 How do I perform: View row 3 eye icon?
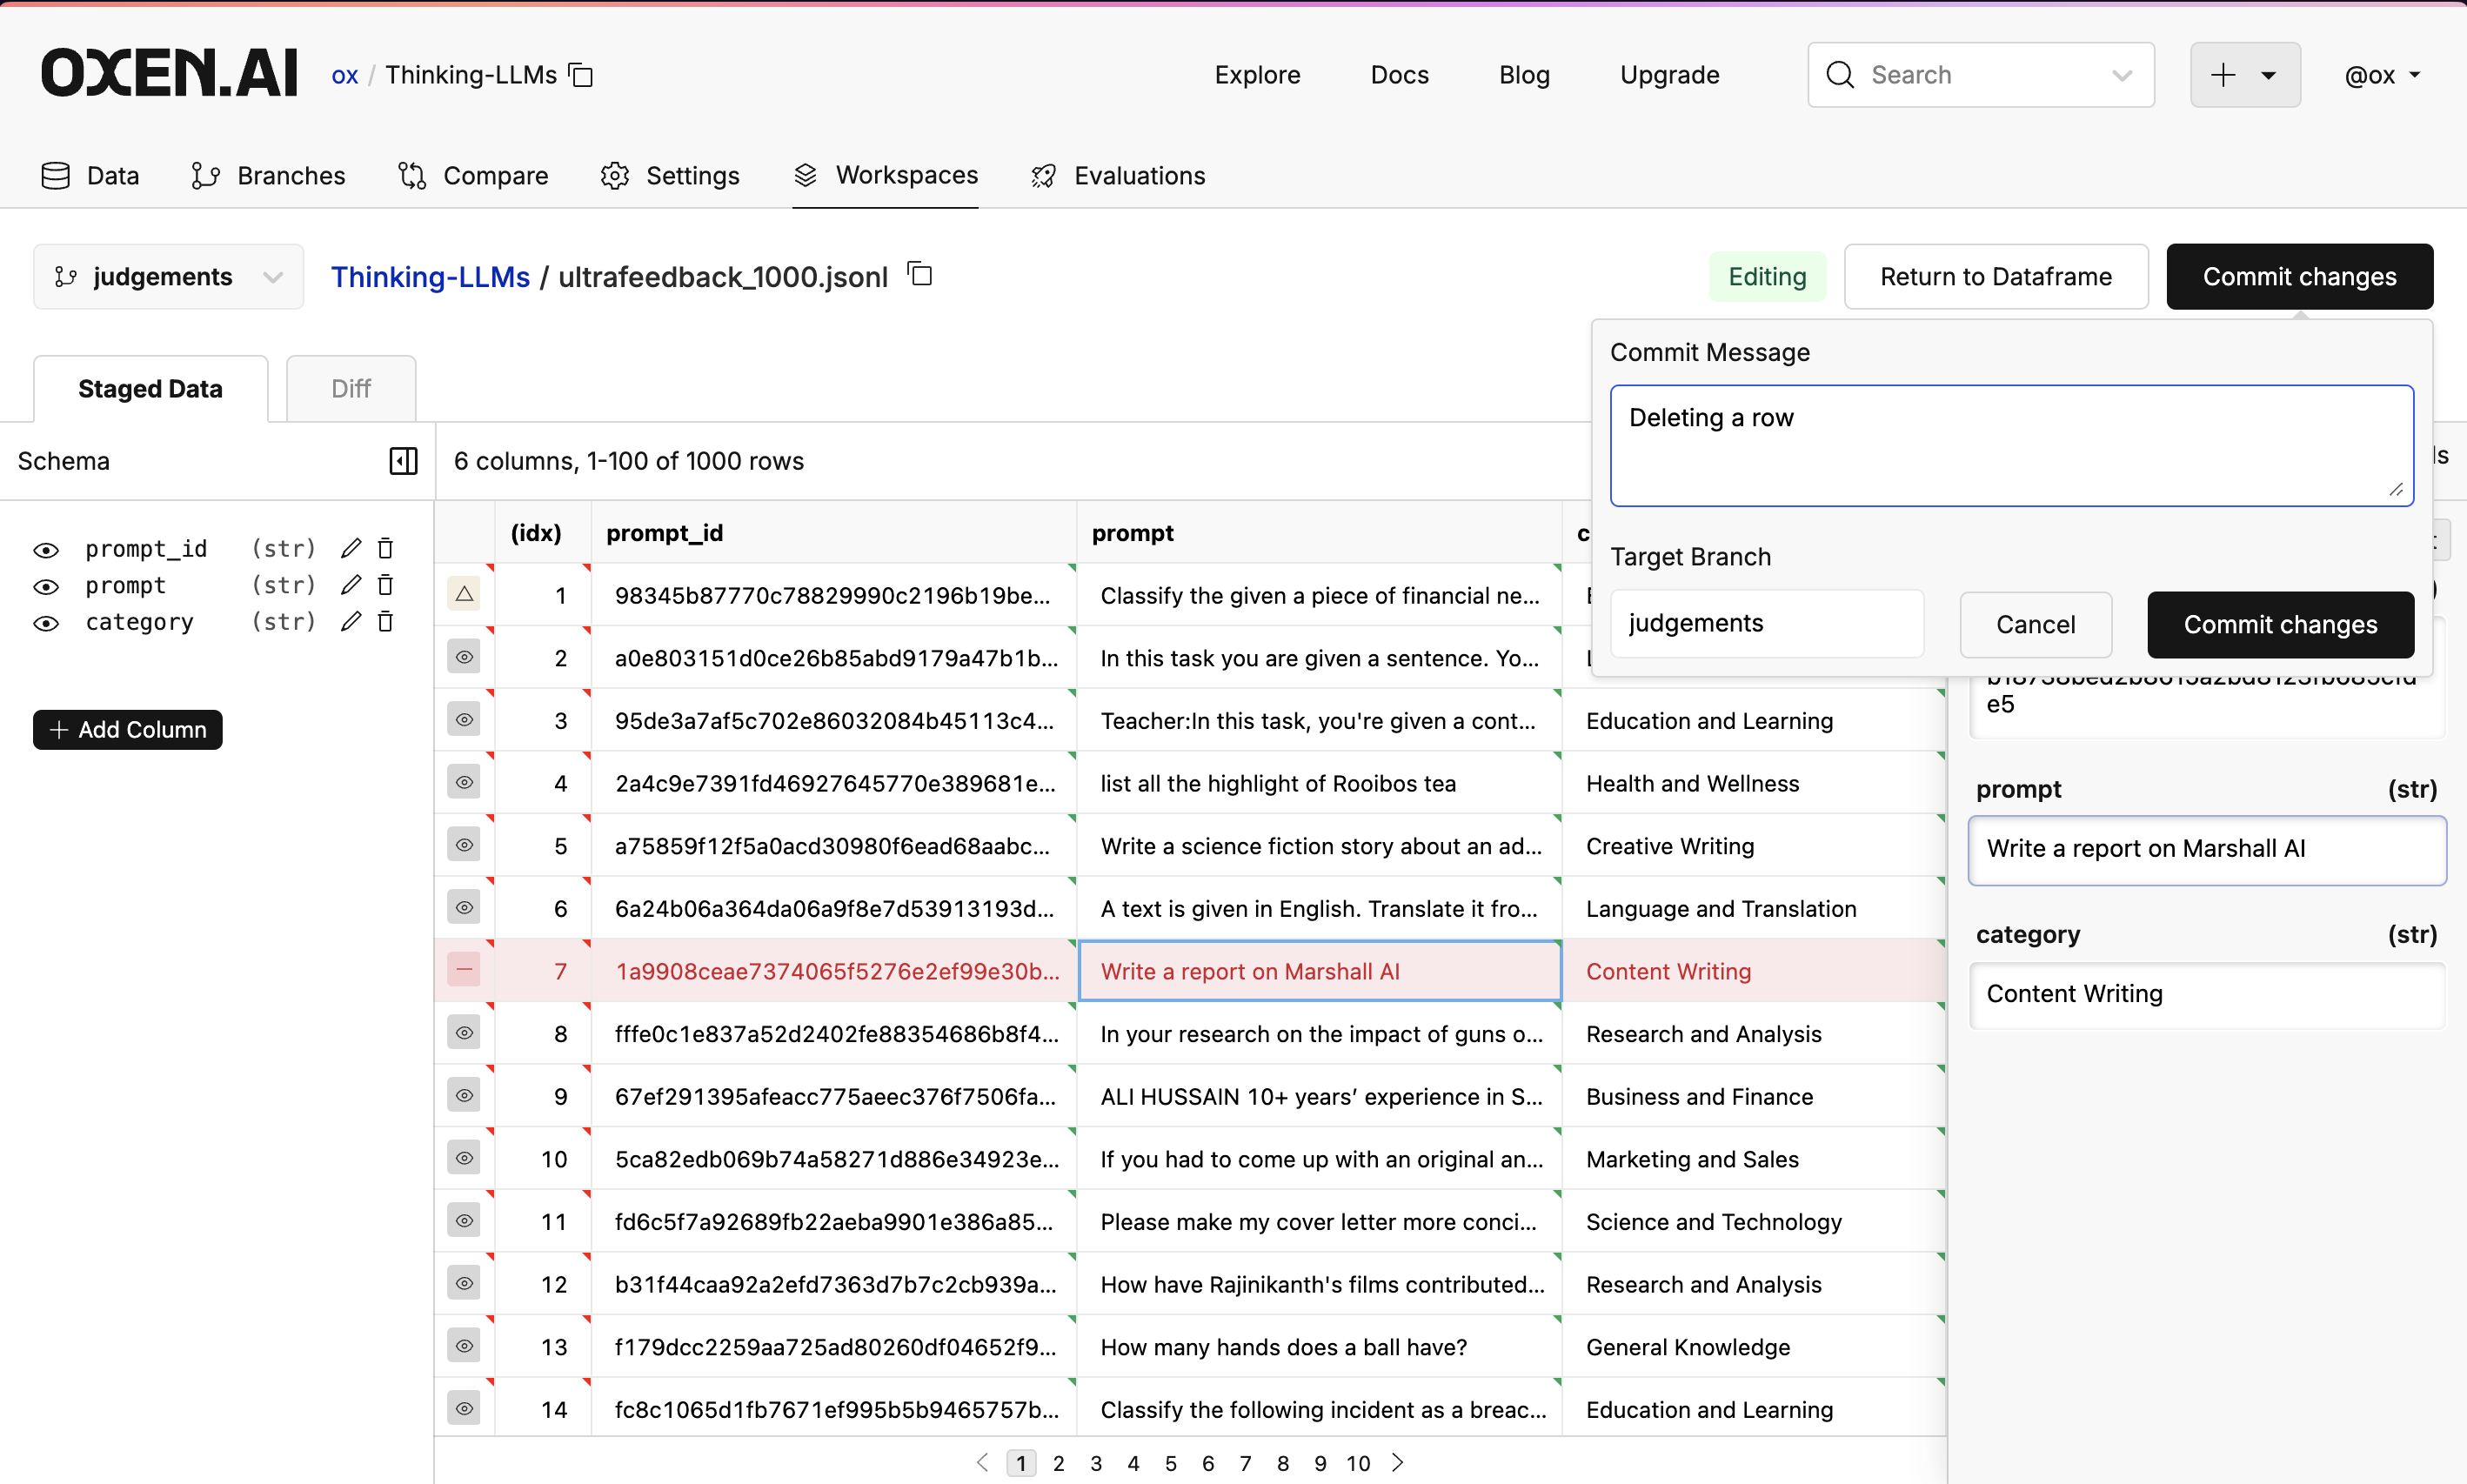click(x=464, y=720)
